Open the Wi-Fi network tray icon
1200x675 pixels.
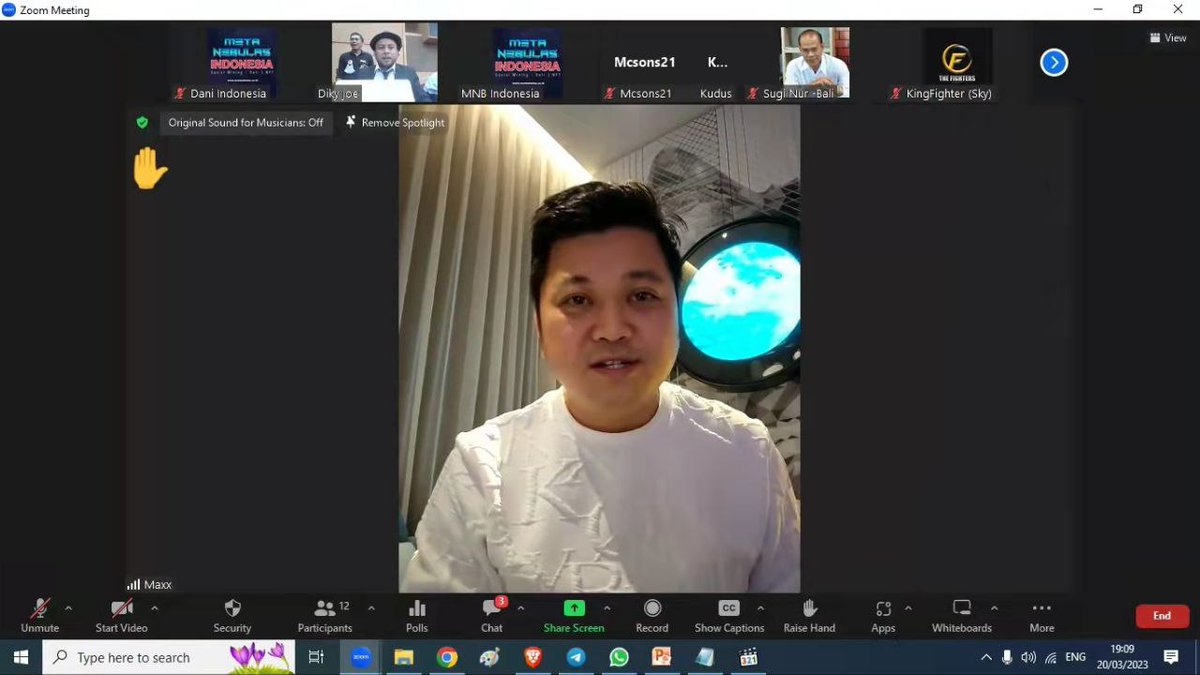click(x=1051, y=657)
